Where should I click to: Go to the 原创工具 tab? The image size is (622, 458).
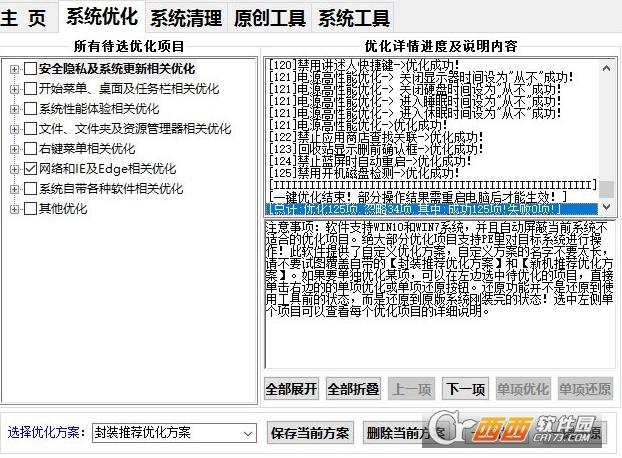(270, 17)
